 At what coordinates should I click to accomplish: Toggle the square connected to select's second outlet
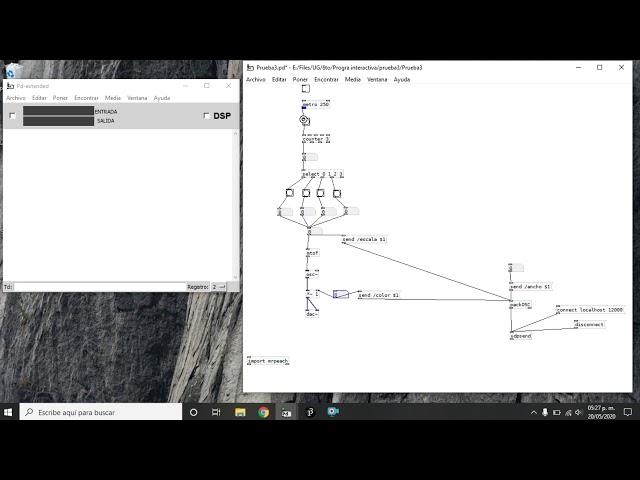click(306, 193)
